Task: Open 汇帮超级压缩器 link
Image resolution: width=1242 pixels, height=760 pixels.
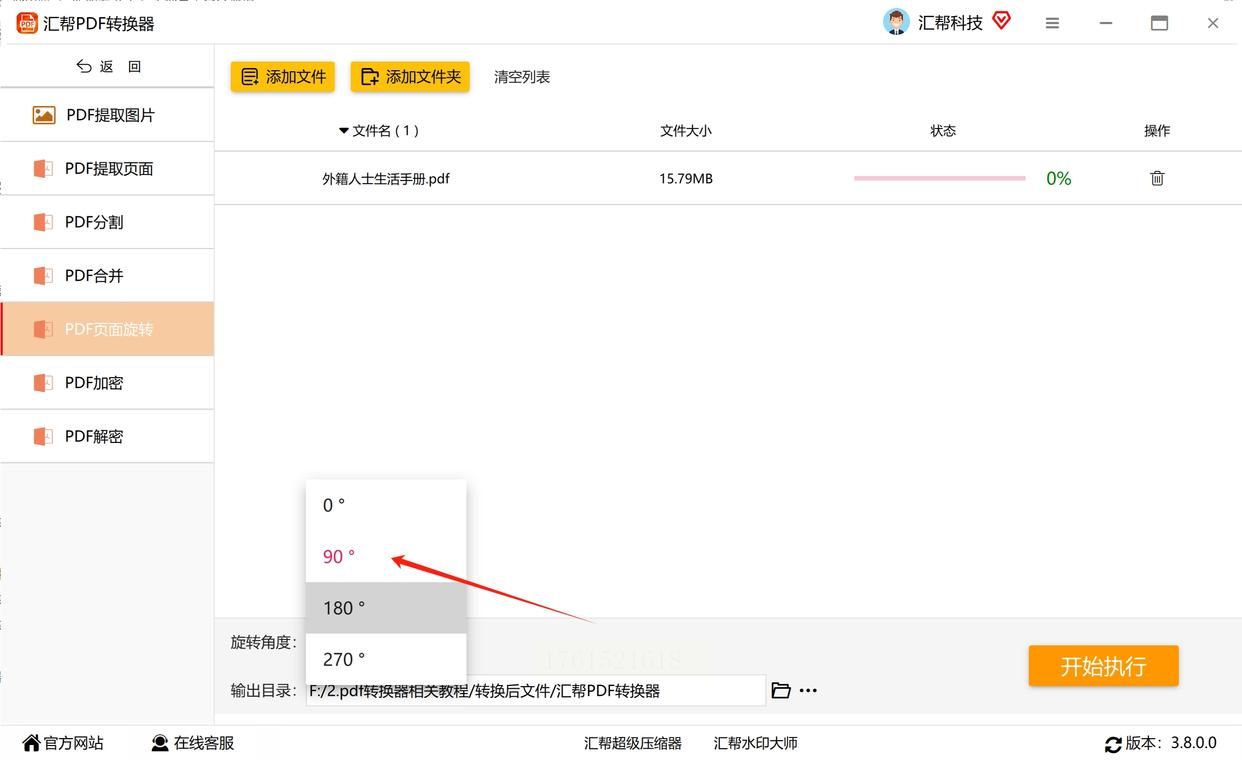Action: click(633, 743)
